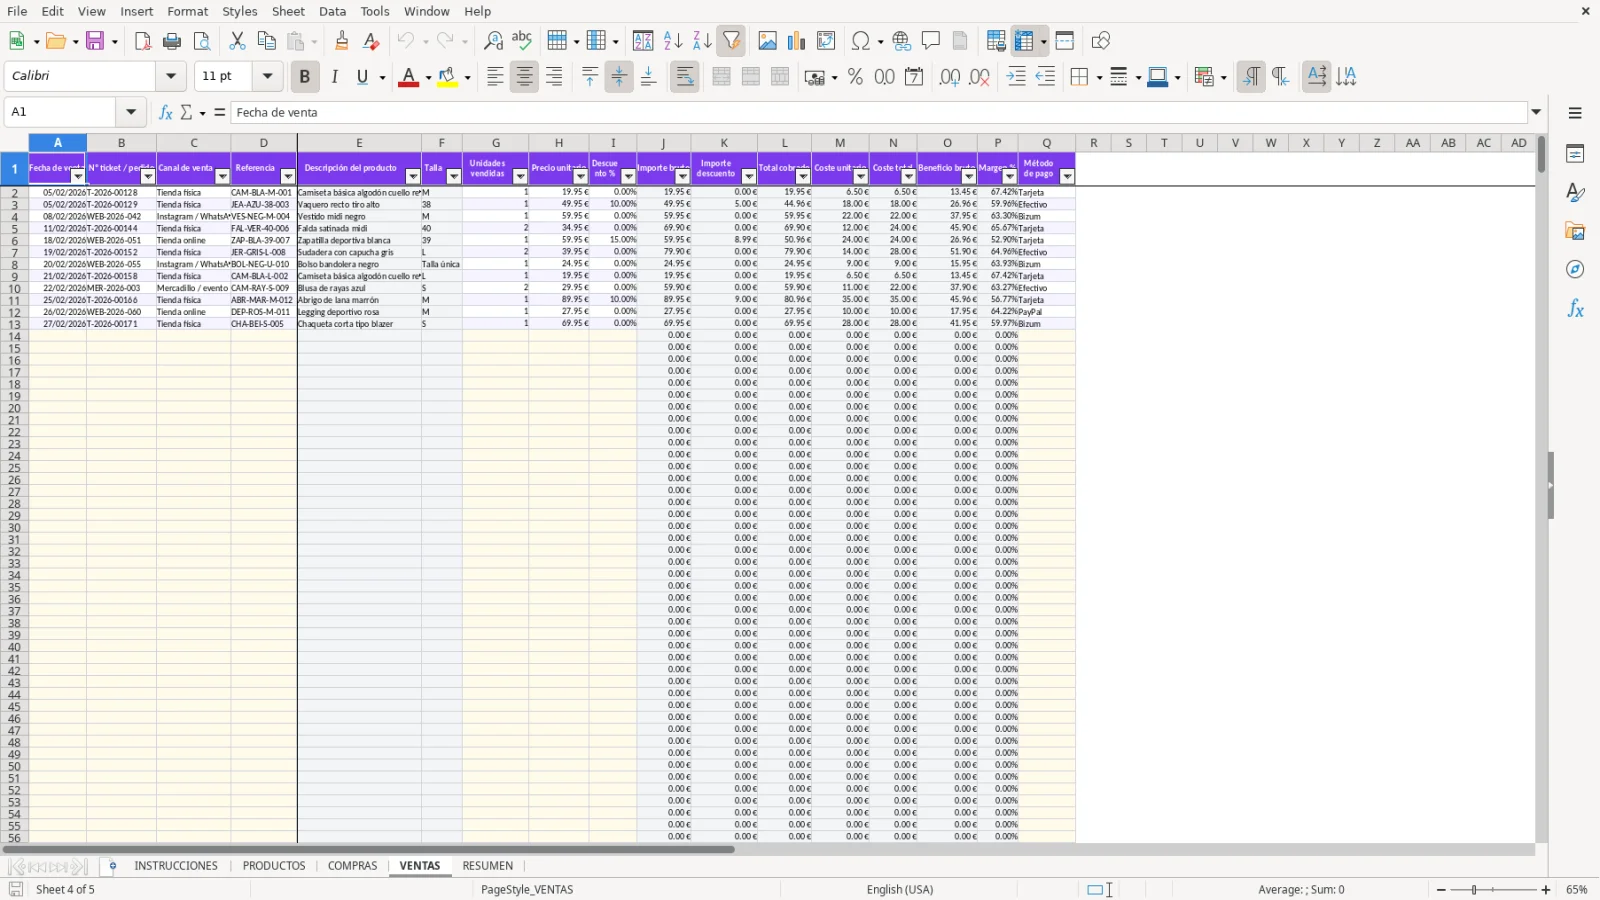Insert hyperlink toolbar icon

click(x=902, y=41)
